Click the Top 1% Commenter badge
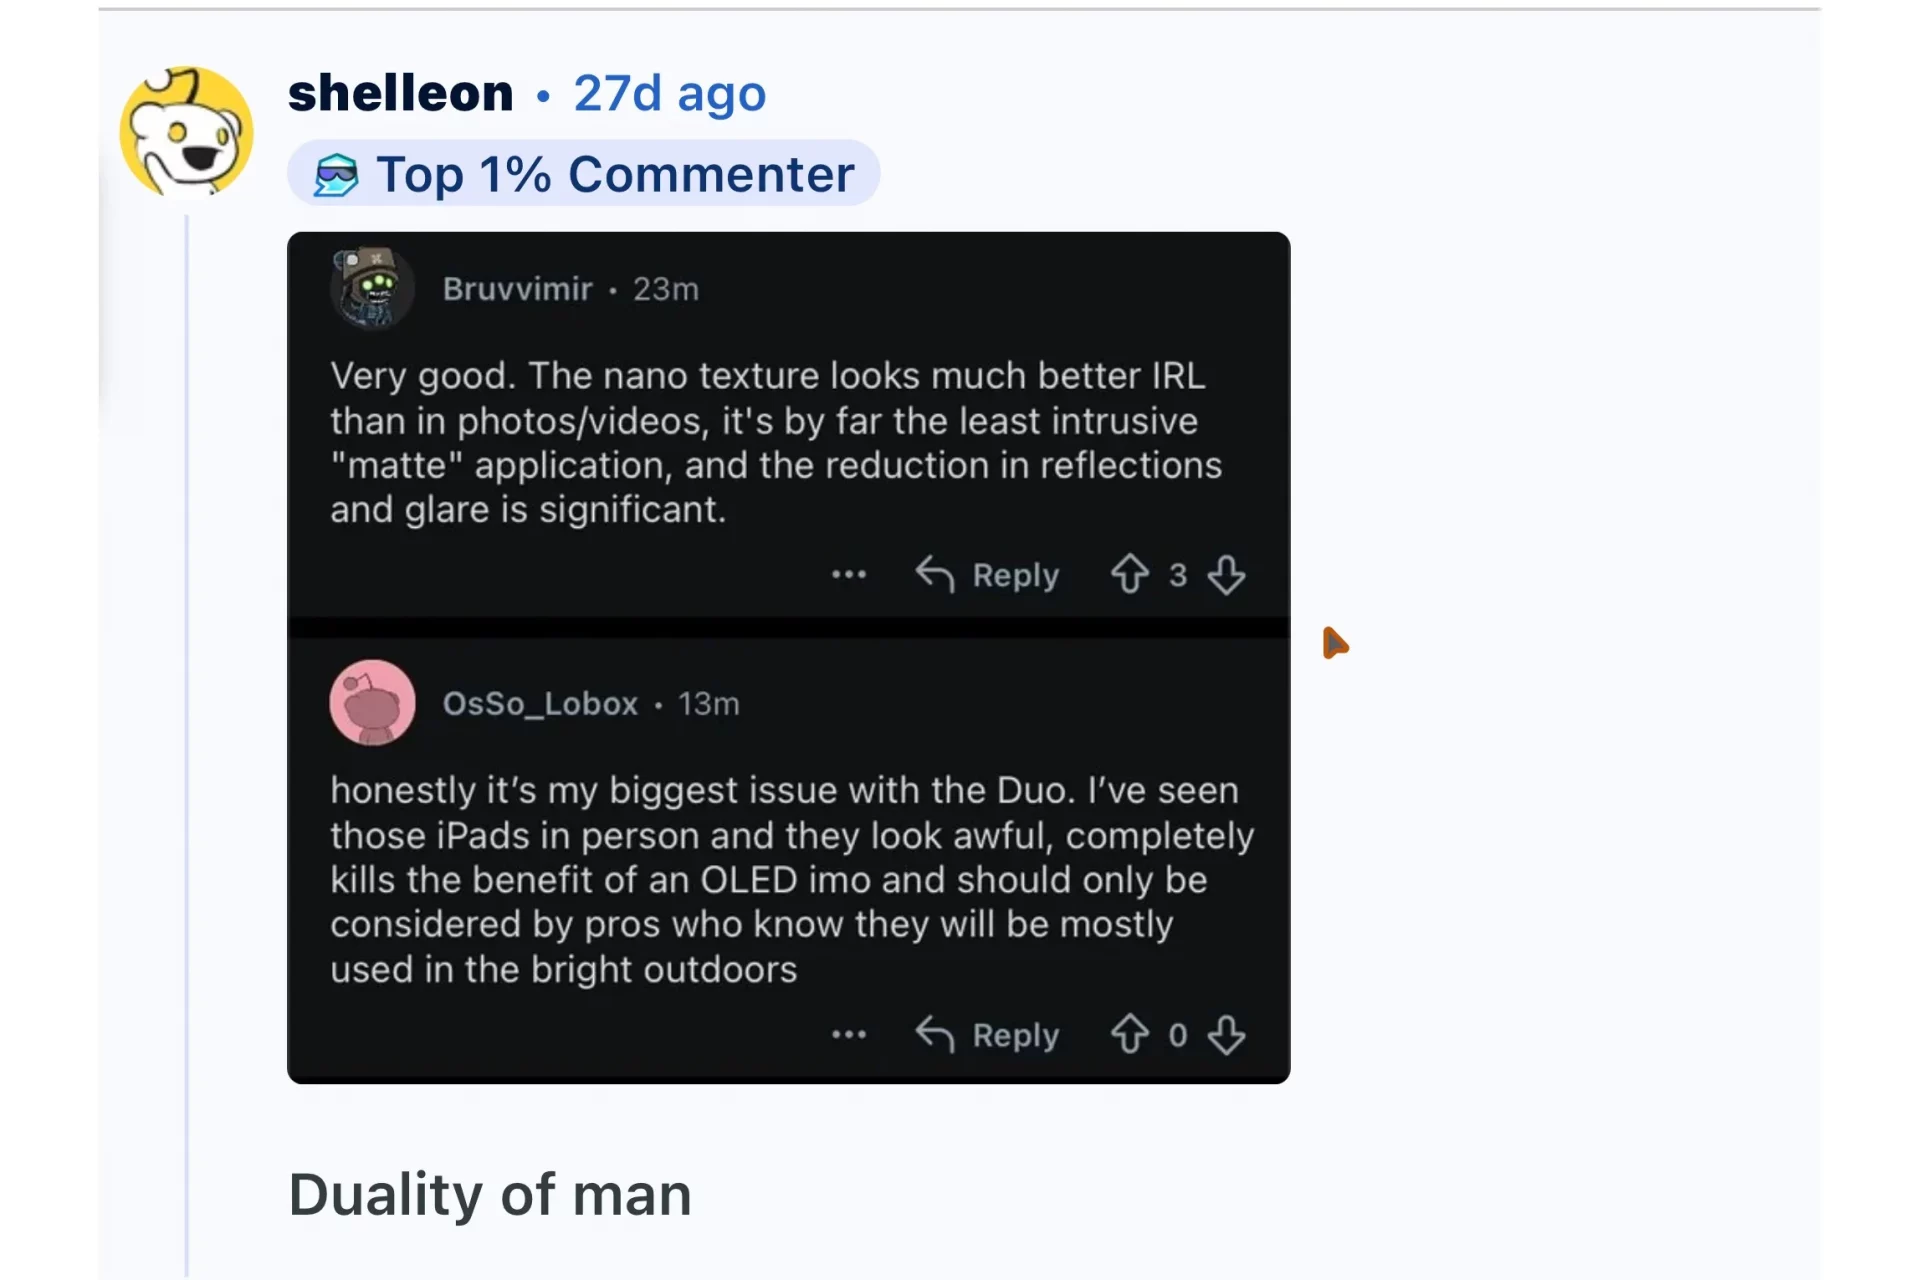 pyautogui.click(x=583, y=174)
